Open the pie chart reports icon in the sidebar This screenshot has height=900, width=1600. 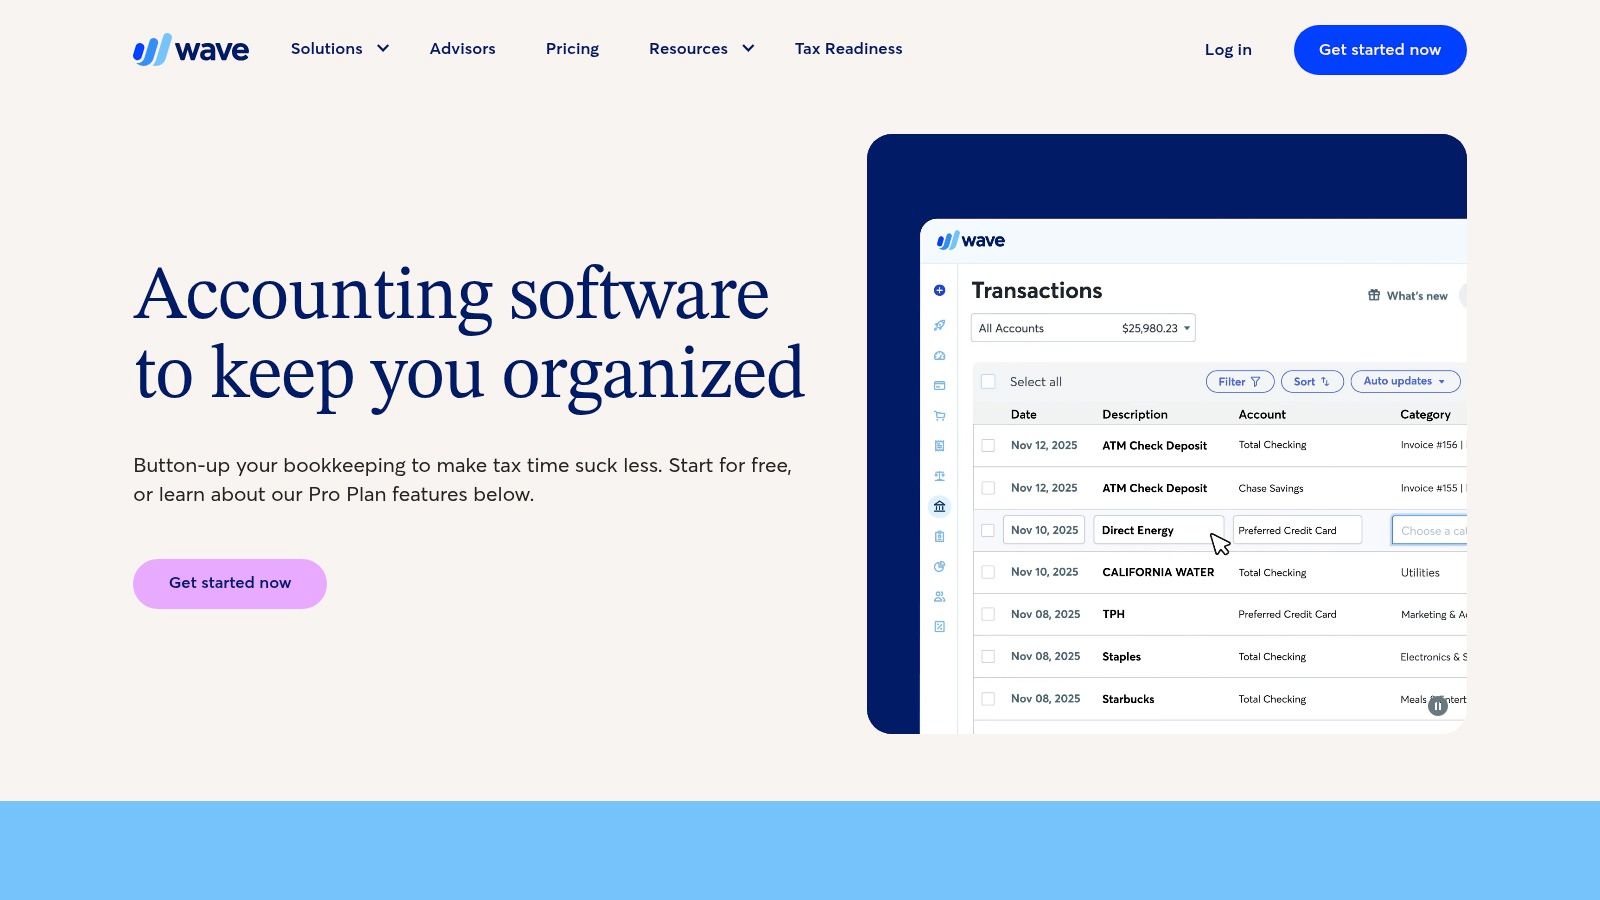(x=939, y=567)
